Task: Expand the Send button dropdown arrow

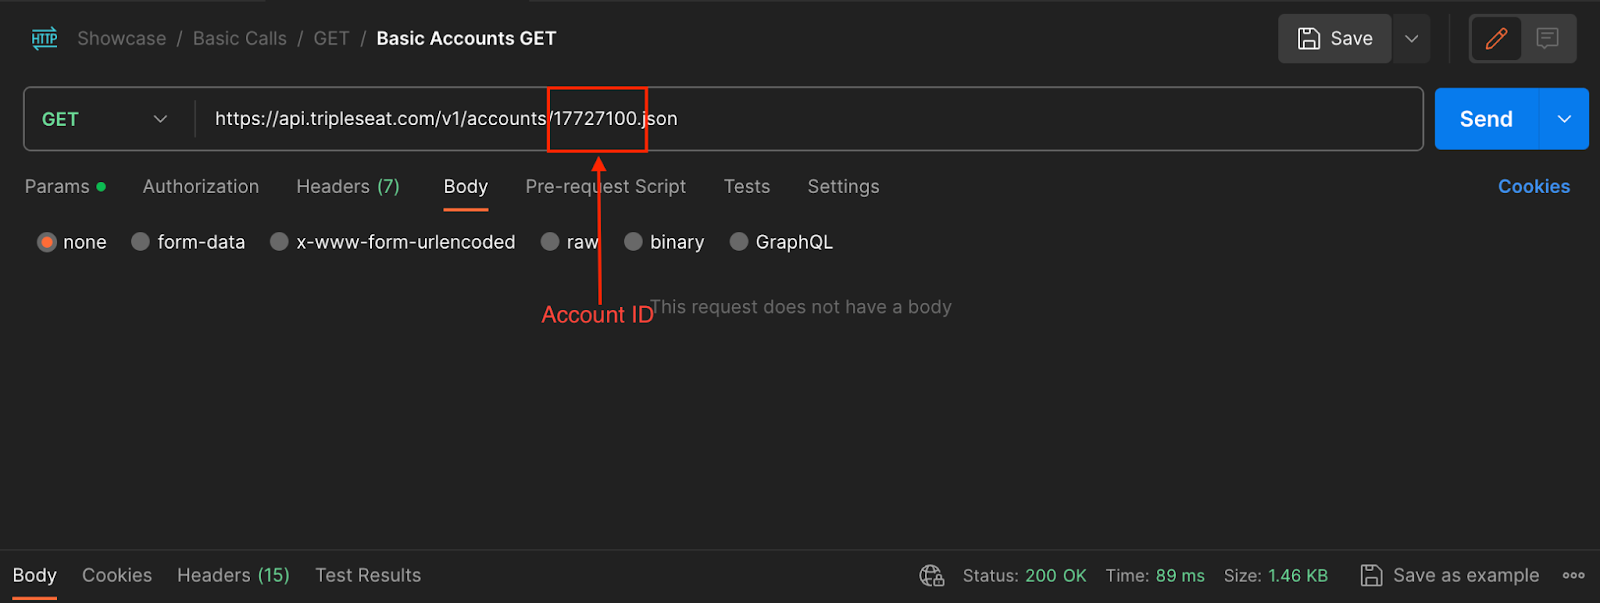Action: click(x=1564, y=119)
